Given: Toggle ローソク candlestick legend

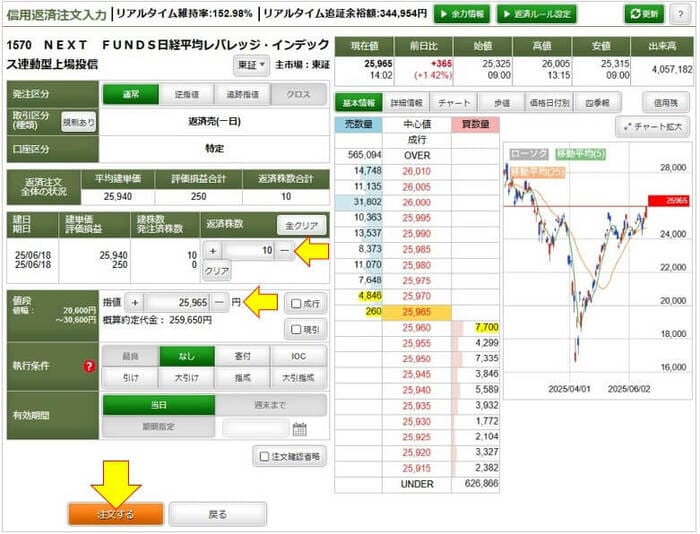Looking at the screenshot, I should pos(529,154).
